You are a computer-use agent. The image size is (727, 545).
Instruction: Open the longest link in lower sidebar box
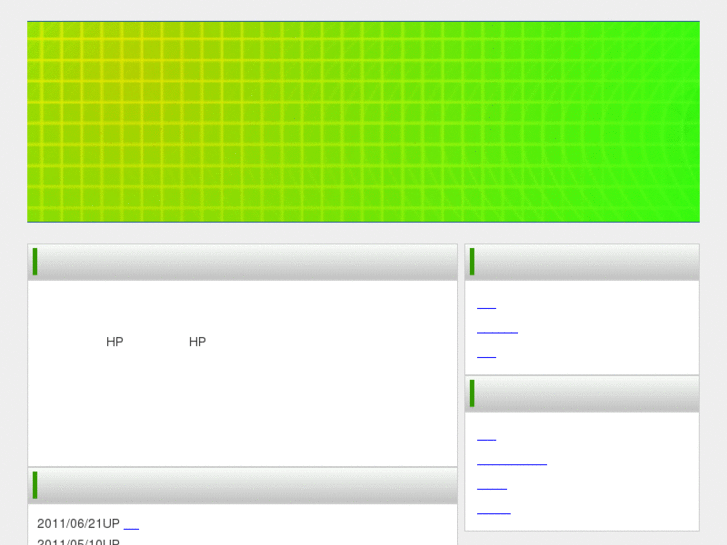512,463
